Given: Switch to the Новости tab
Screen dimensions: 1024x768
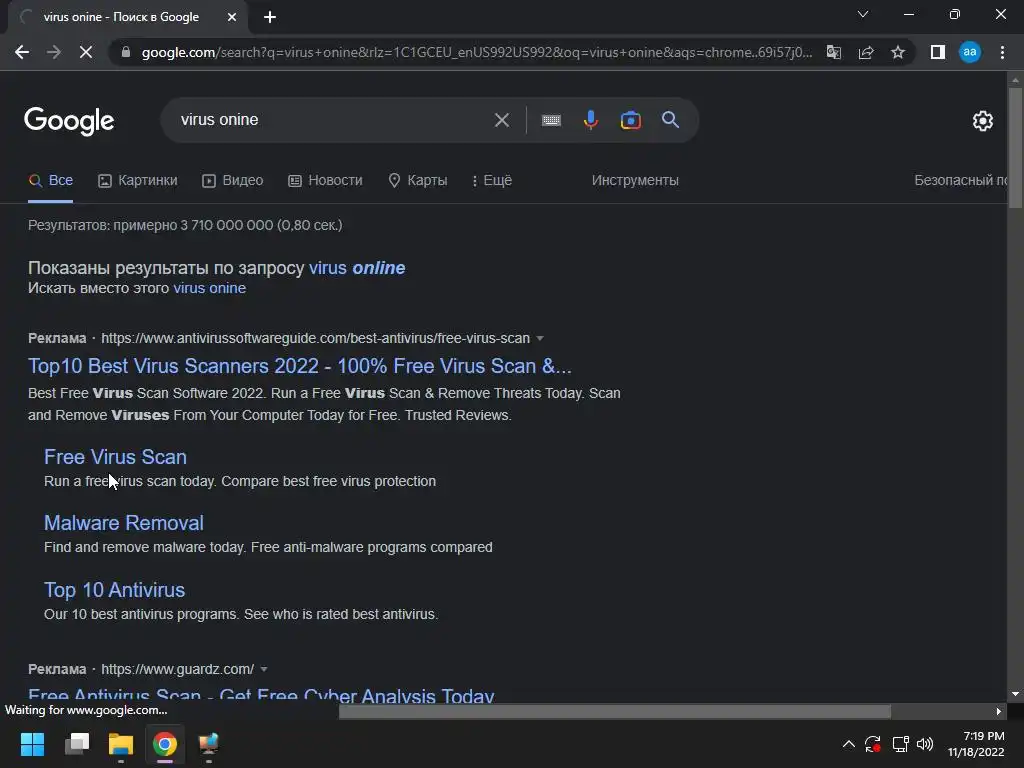Looking at the screenshot, I should (x=325, y=180).
